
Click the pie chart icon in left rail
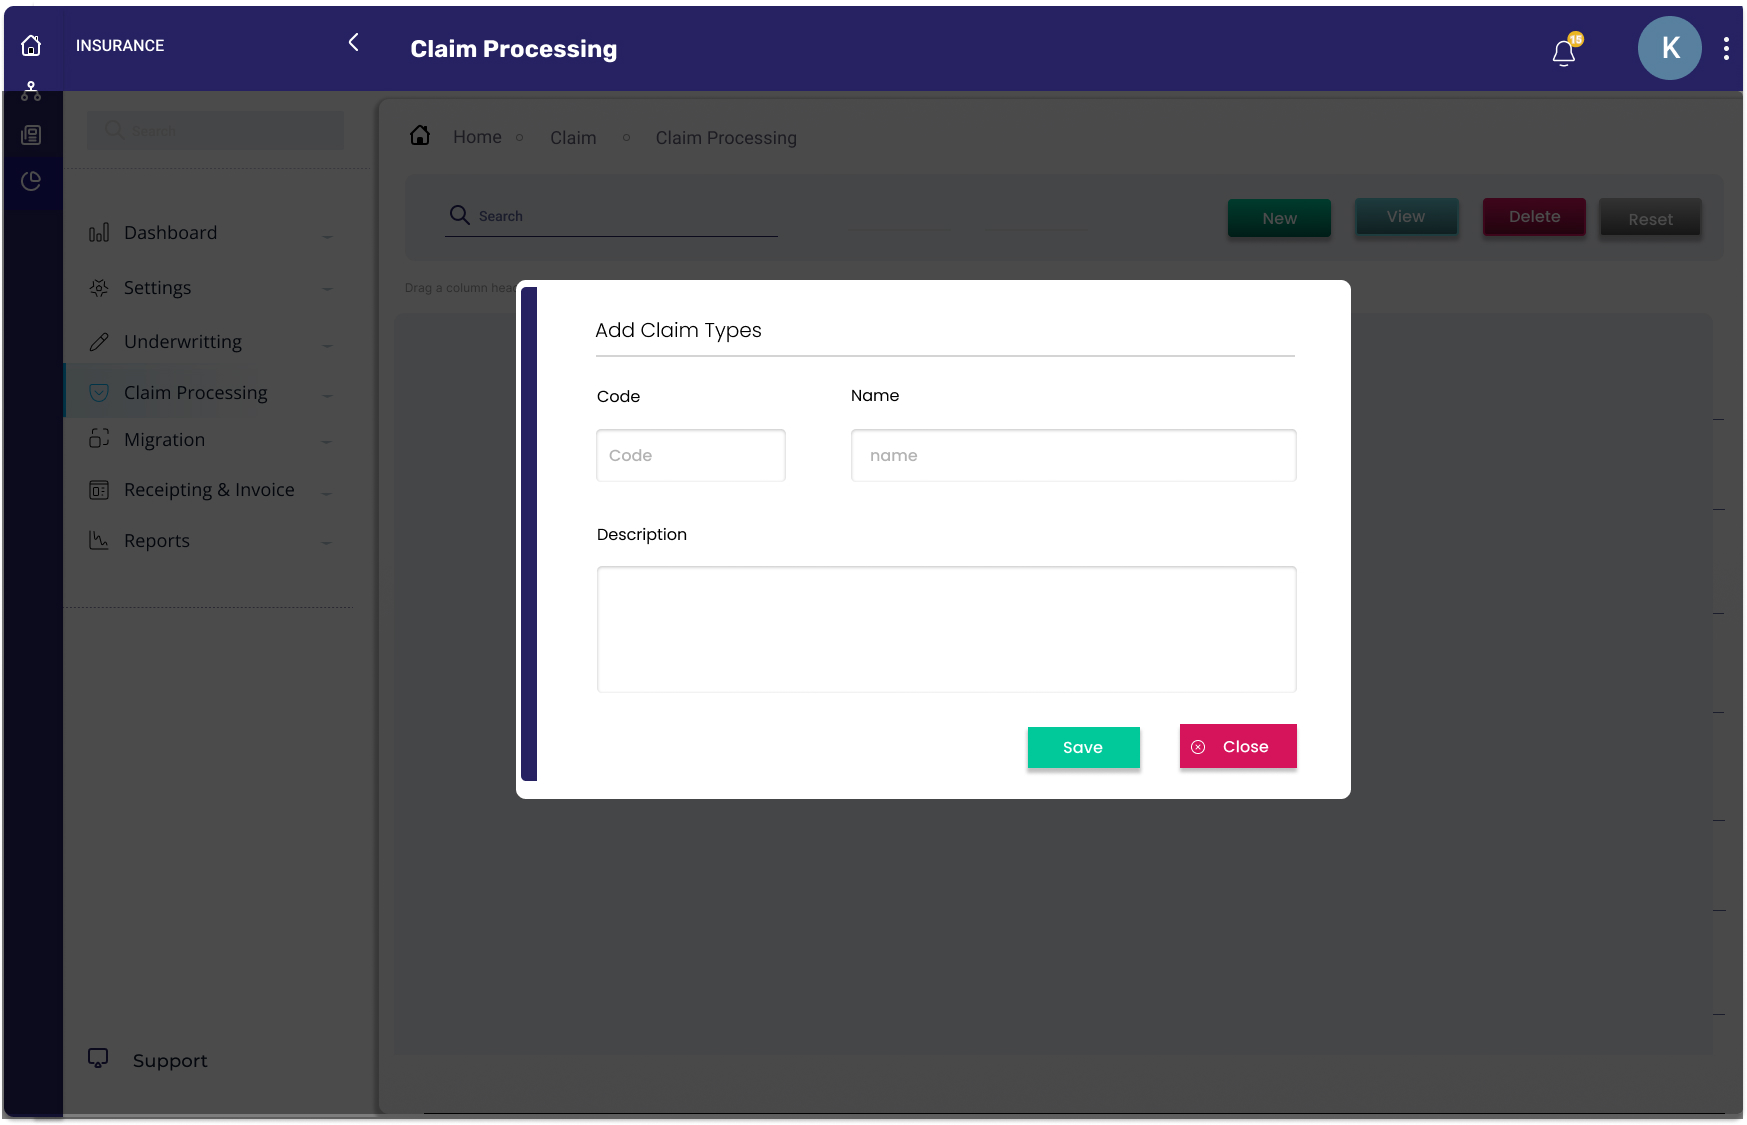click(31, 181)
